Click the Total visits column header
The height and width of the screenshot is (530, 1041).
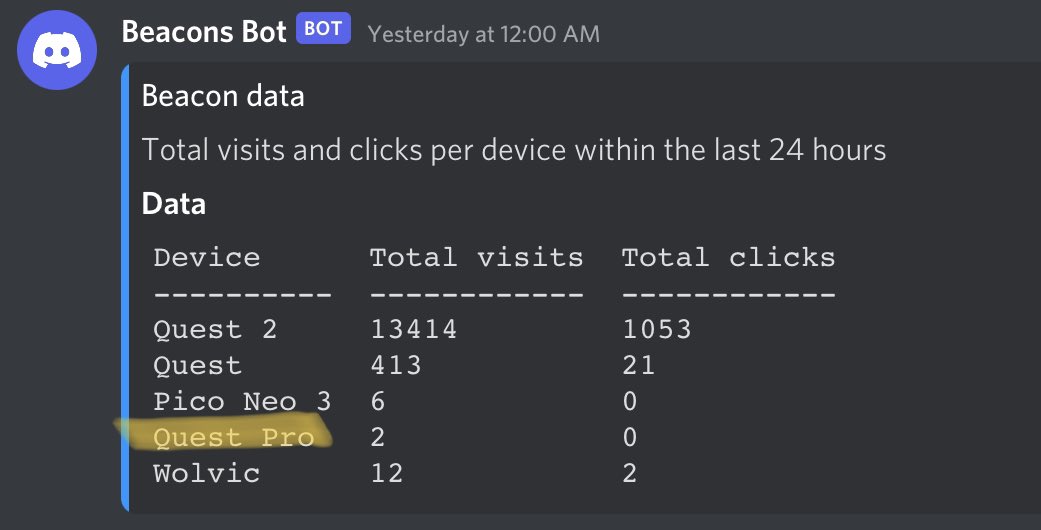tap(477, 258)
